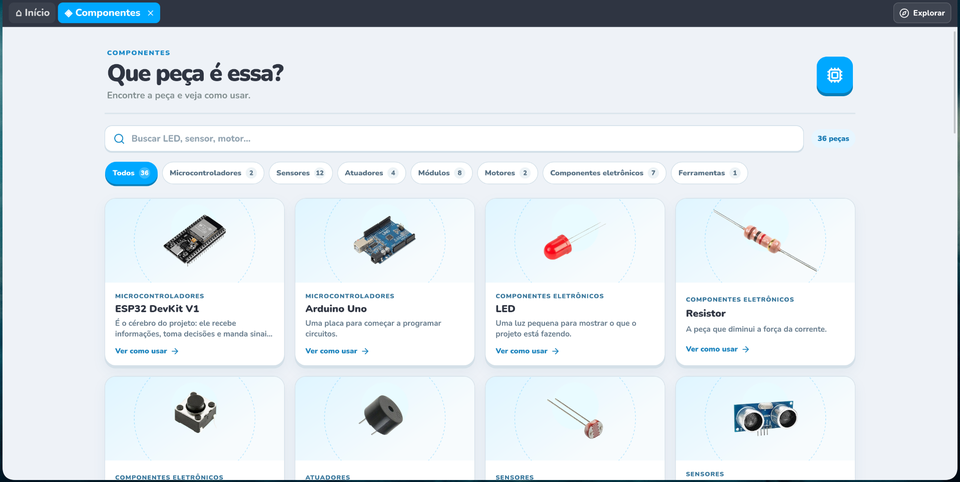Open the red LED image
Image resolution: width=960 pixels, height=482 pixels.
coord(574,241)
